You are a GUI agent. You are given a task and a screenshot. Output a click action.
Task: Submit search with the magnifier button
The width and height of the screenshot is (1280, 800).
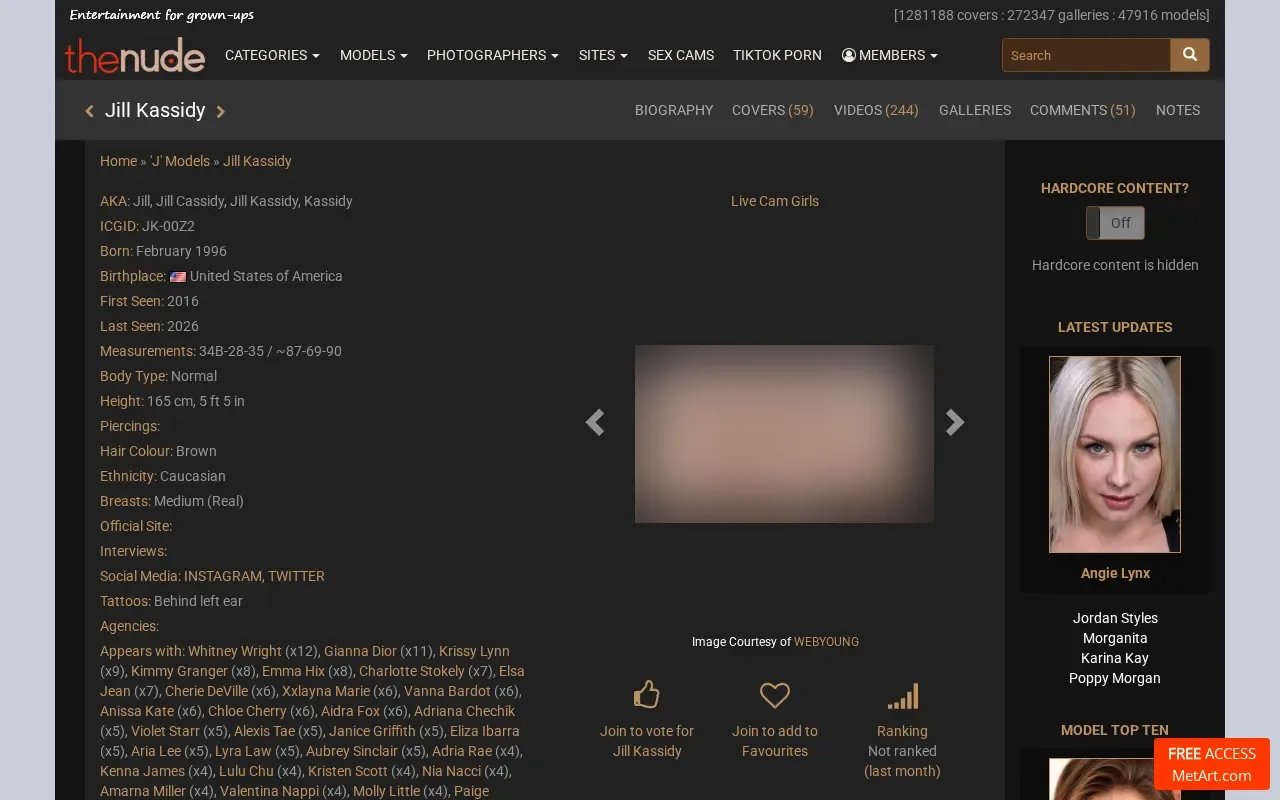tap(1190, 55)
